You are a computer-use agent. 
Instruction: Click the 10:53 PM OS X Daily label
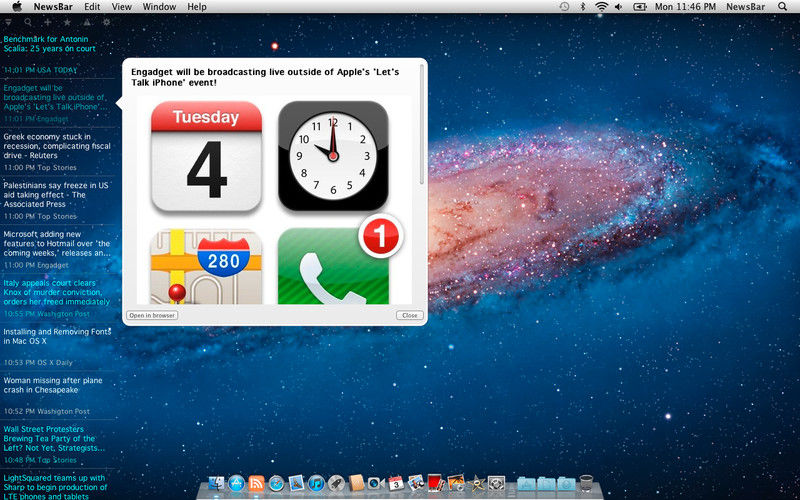click(39, 363)
